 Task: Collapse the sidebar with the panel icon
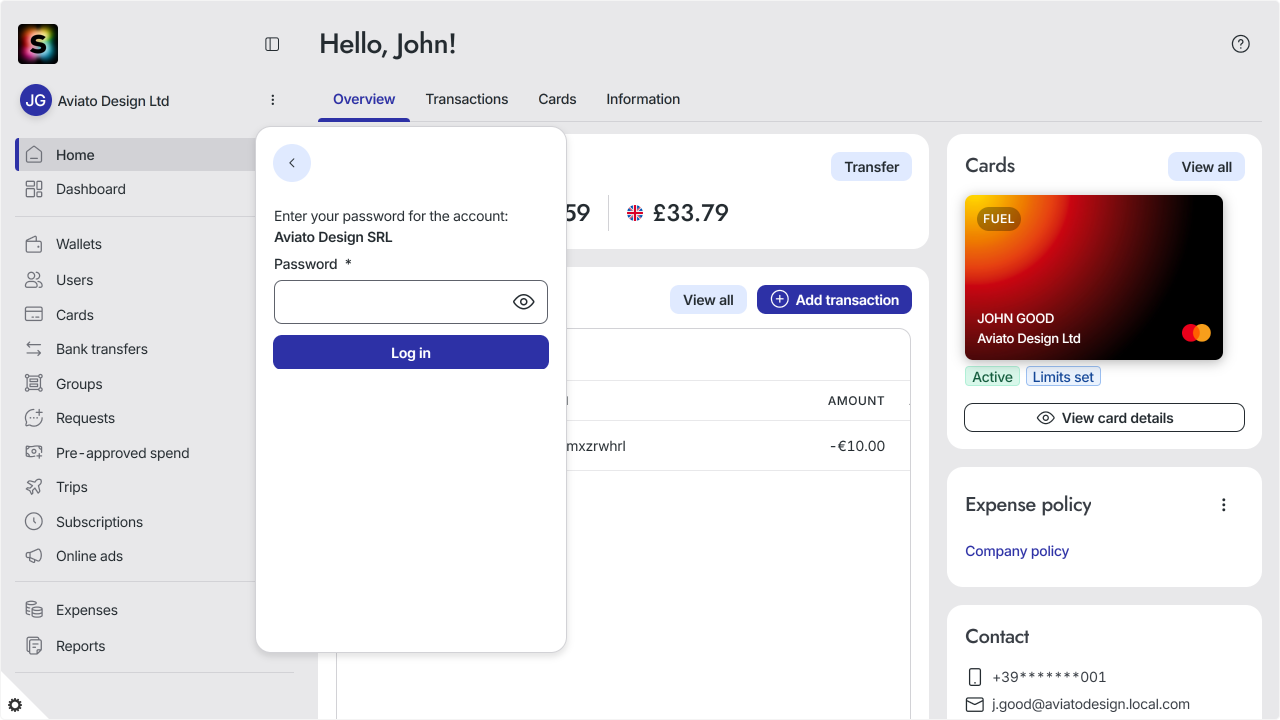(272, 44)
